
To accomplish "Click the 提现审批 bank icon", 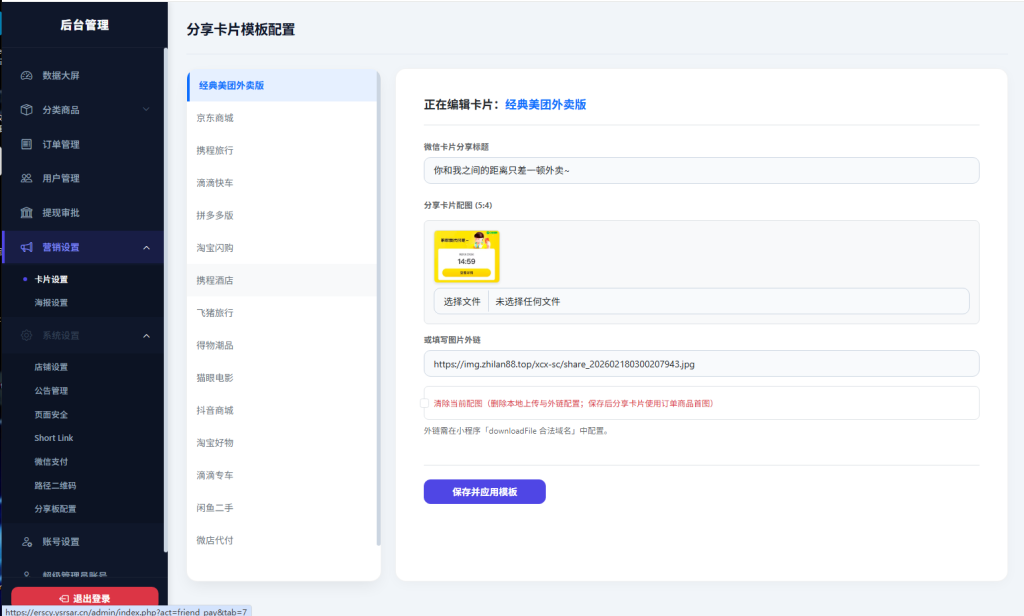I will pos(26,213).
